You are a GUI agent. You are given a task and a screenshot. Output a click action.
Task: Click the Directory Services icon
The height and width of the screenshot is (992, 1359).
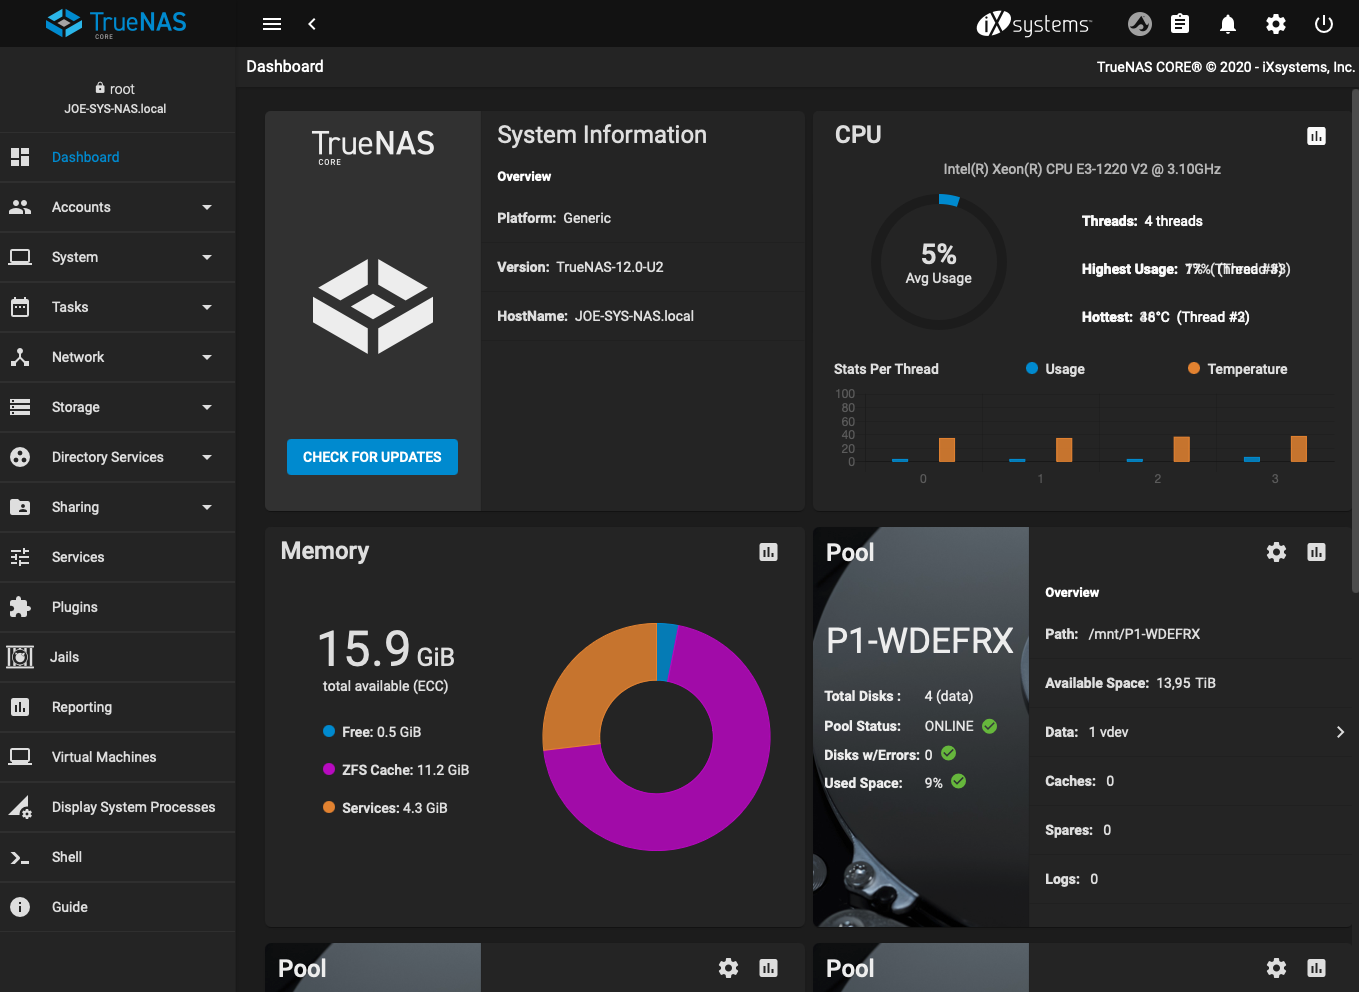click(x=20, y=457)
